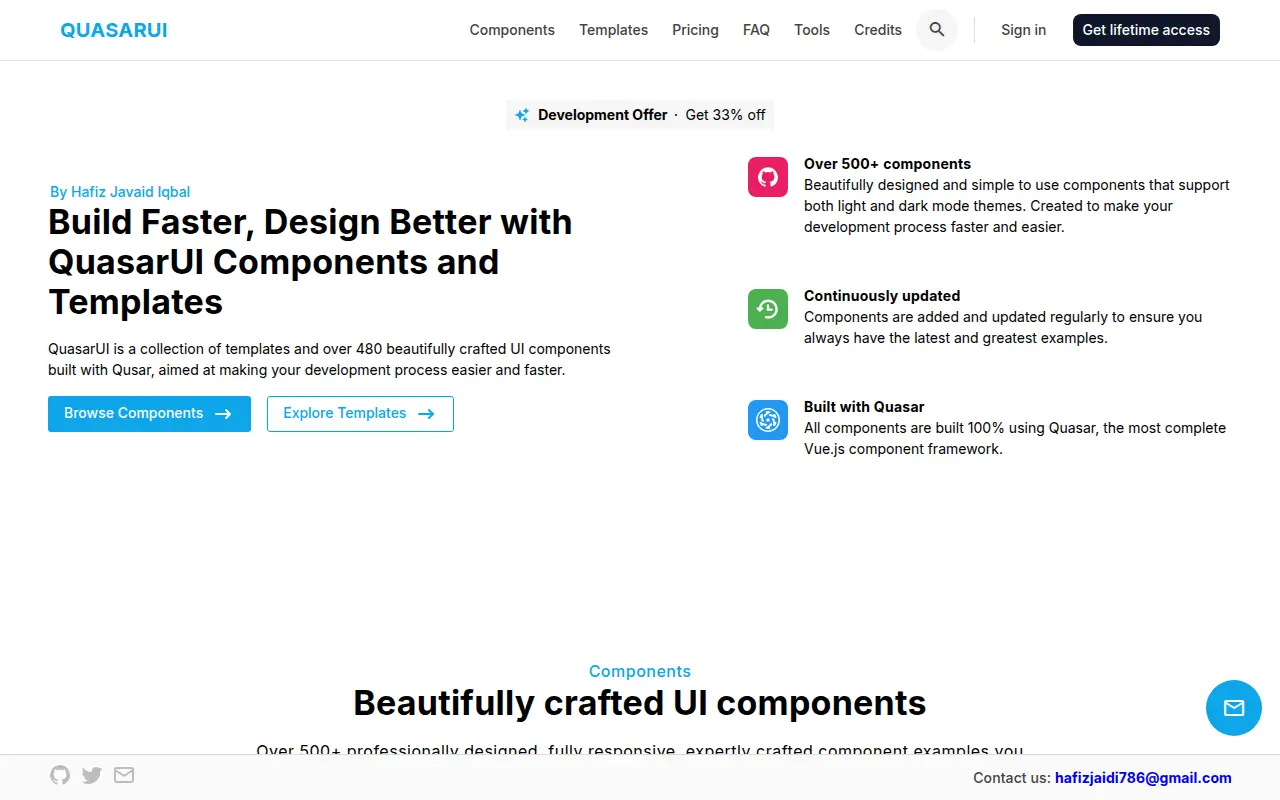Open the Pricing page link
1280x800 pixels.
(x=695, y=30)
